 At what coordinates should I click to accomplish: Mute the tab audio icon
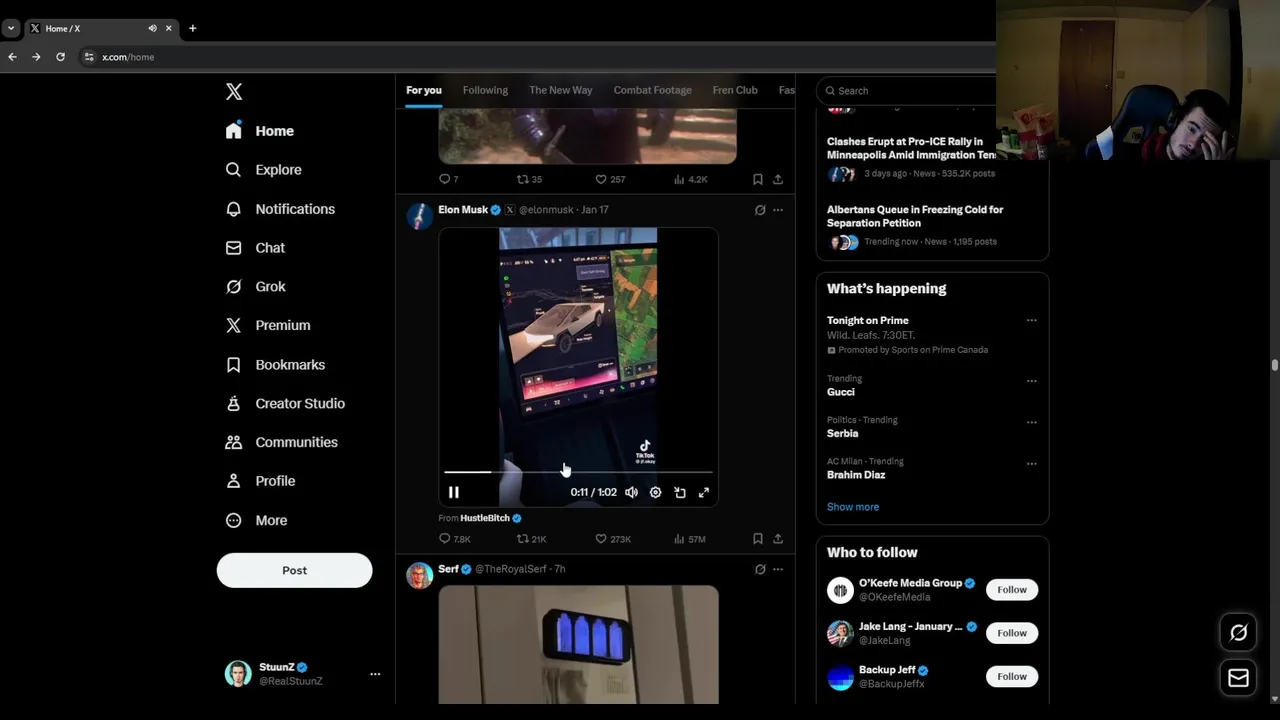152,28
